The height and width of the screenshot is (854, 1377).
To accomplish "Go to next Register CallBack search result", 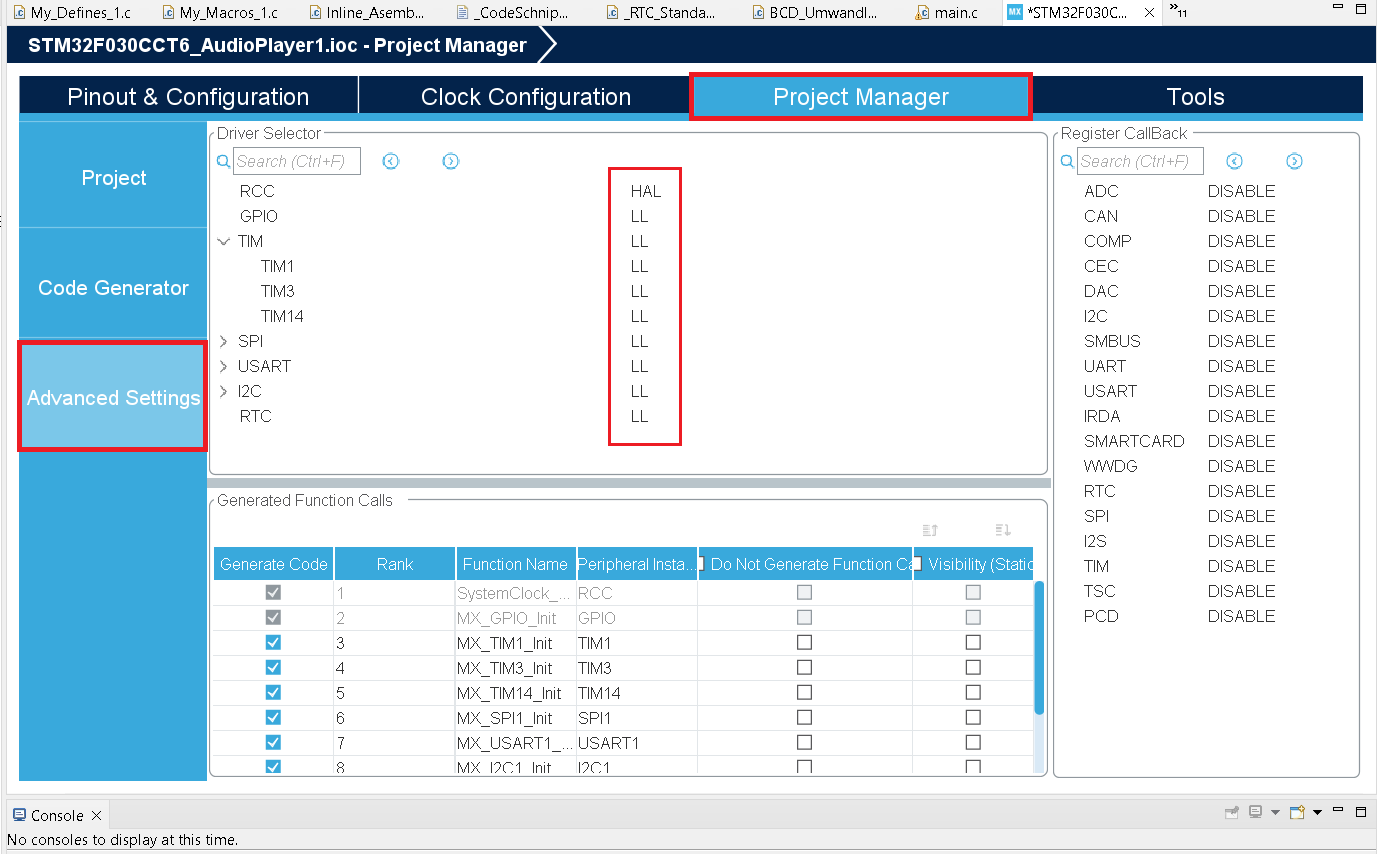I will (x=1295, y=161).
